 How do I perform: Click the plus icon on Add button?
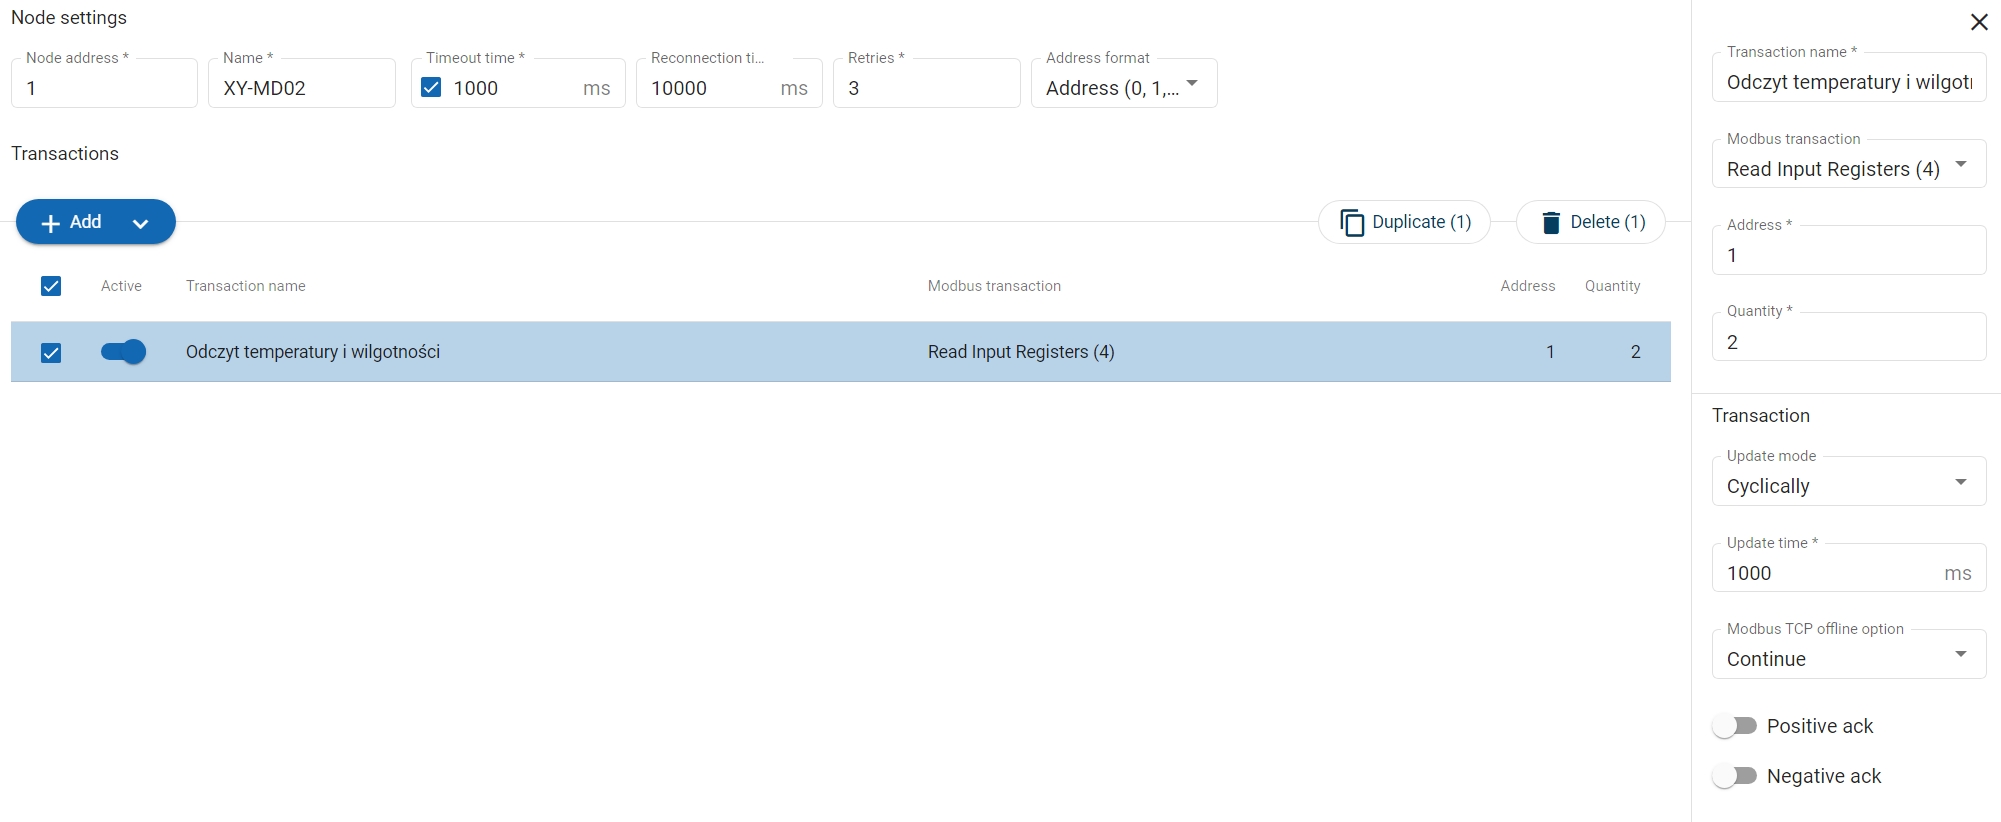(51, 223)
